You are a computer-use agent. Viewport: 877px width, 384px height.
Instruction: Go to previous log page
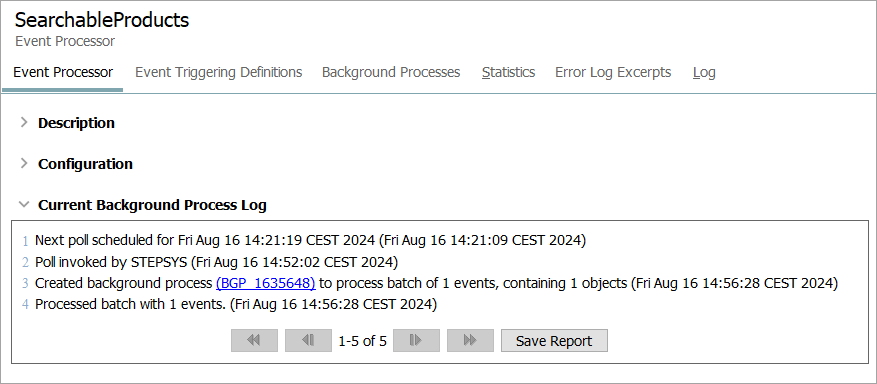tap(308, 340)
